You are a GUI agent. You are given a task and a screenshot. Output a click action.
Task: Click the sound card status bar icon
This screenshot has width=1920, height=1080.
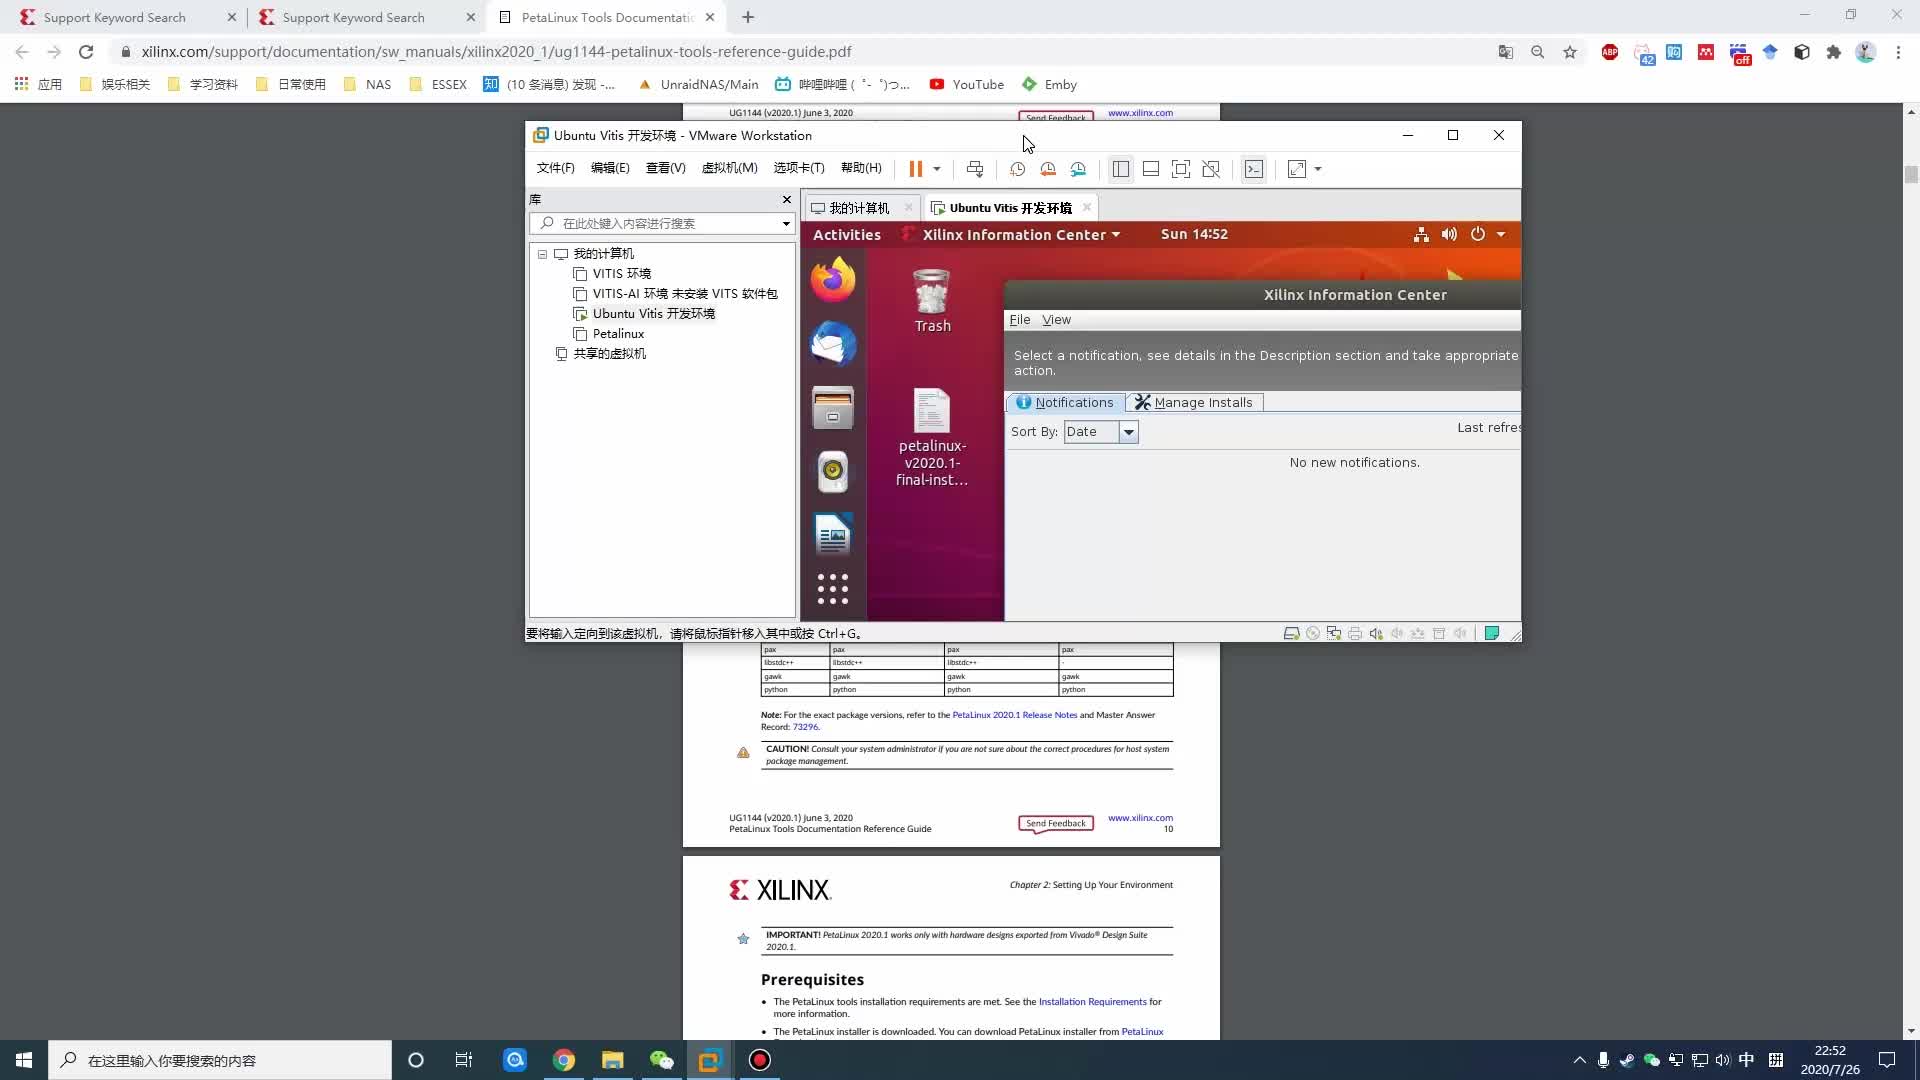click(x=1376, y=634)
